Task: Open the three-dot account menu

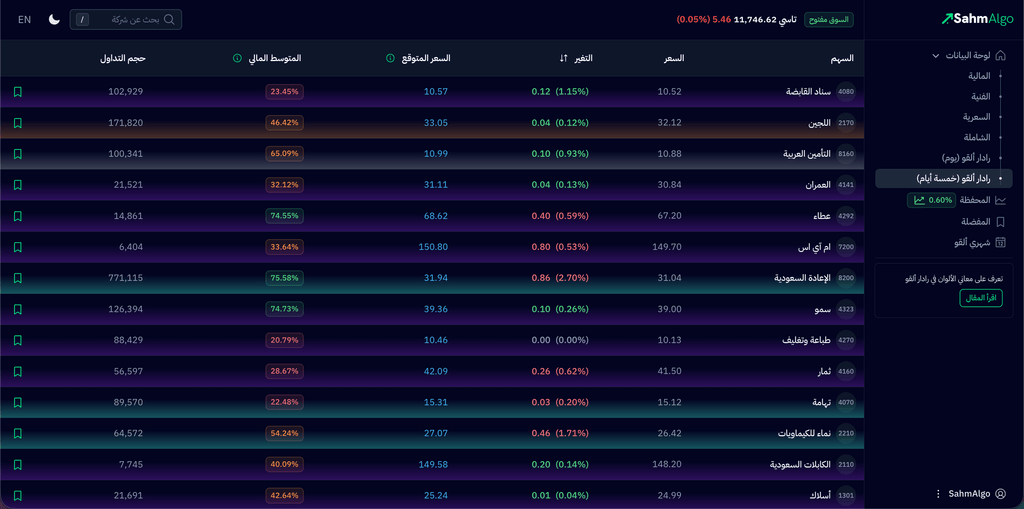Action: tap(937, 494)
